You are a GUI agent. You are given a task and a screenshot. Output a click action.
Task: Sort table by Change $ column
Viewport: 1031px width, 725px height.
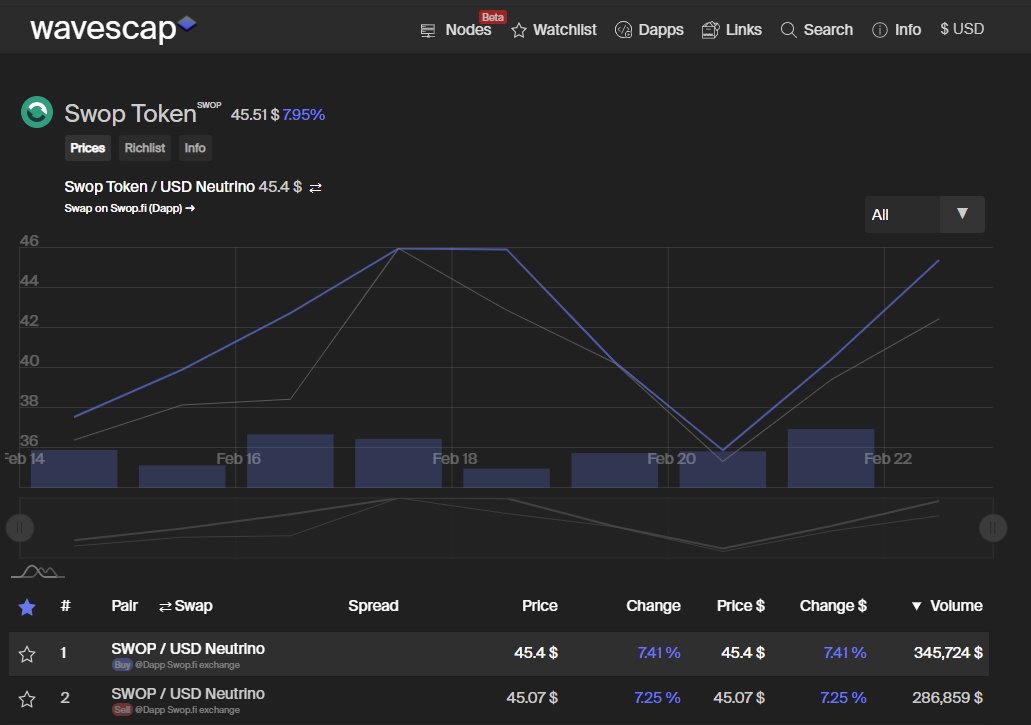point(832,605)
